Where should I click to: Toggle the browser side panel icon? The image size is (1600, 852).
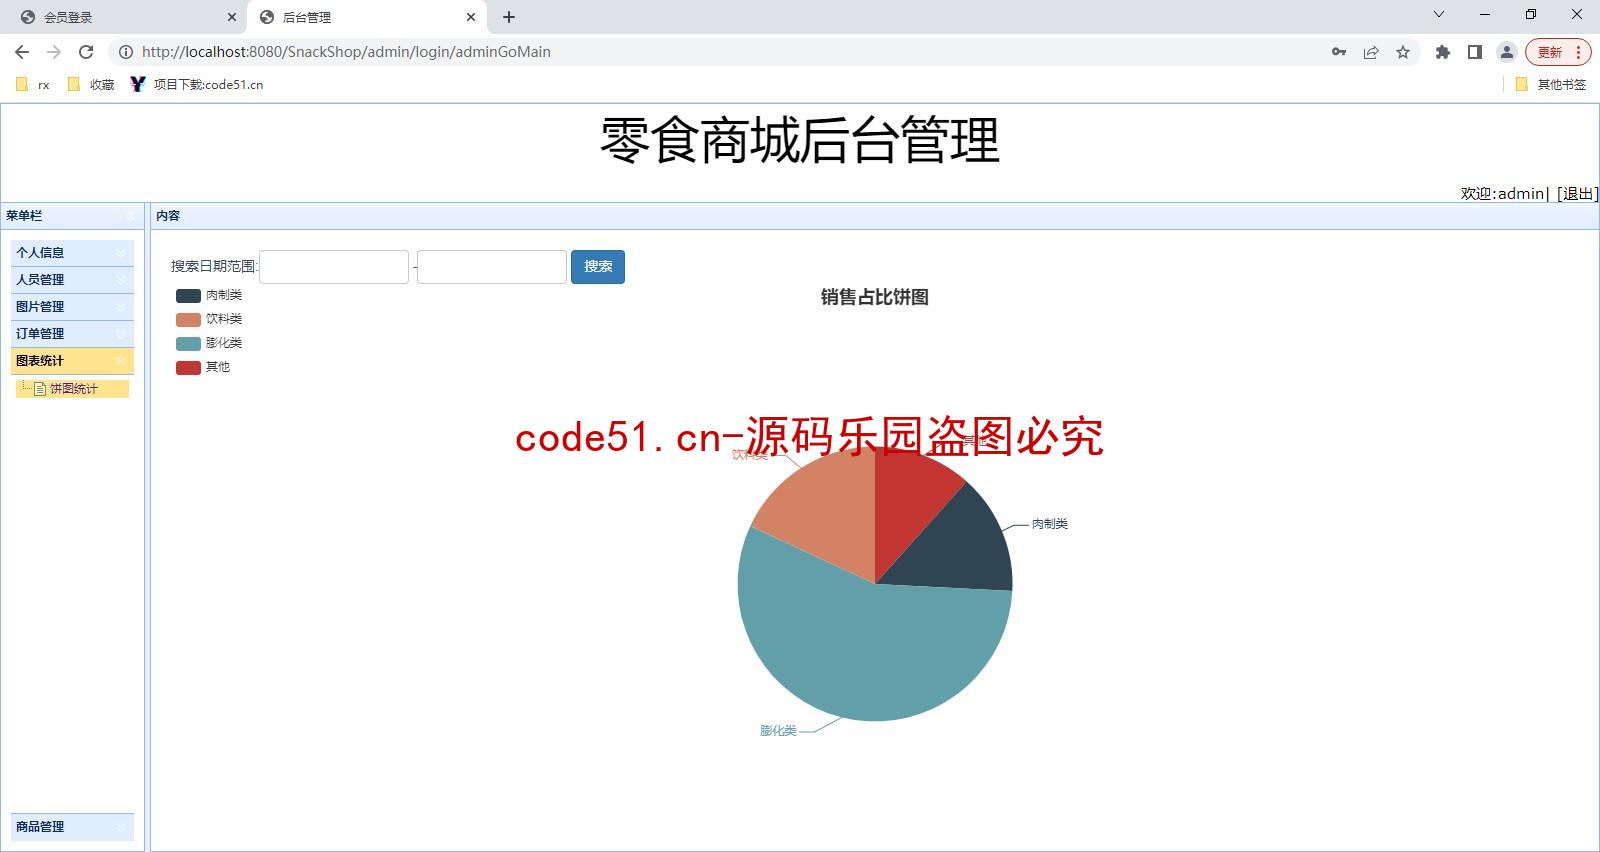pos(1474,52)
